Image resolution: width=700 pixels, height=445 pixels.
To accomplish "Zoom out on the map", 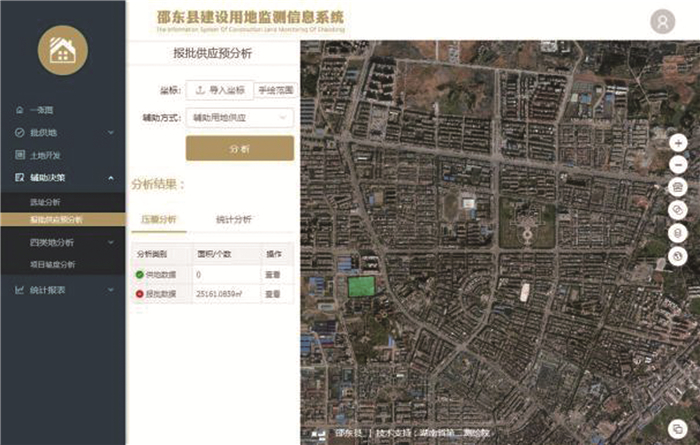I will click(x=679, y=165).
